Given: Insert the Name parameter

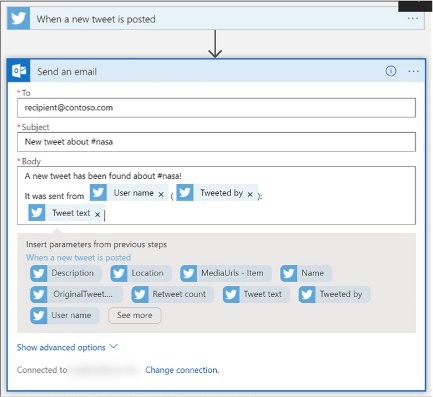Looking at the screenshot, I should 306,273.
